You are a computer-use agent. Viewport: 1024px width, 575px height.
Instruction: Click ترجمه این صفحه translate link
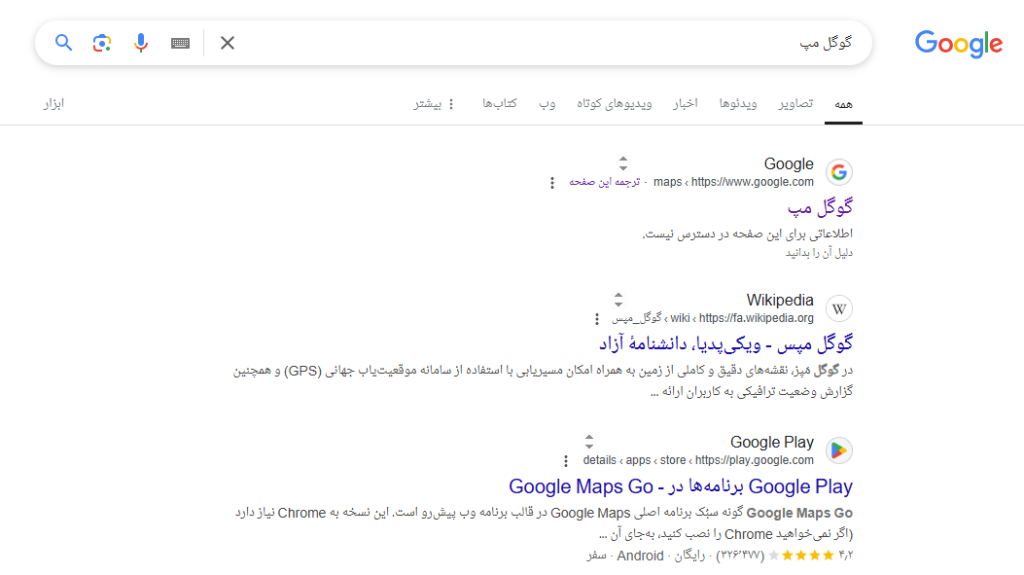point(604,182)
